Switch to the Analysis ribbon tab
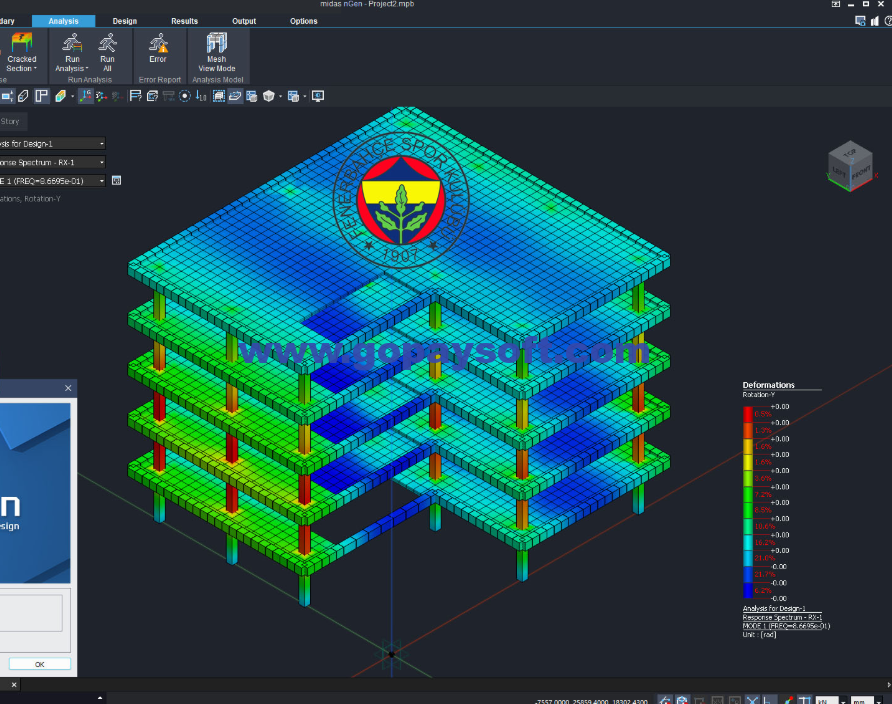Viewport: 892px width, 704px height. (x=63, y=21)
